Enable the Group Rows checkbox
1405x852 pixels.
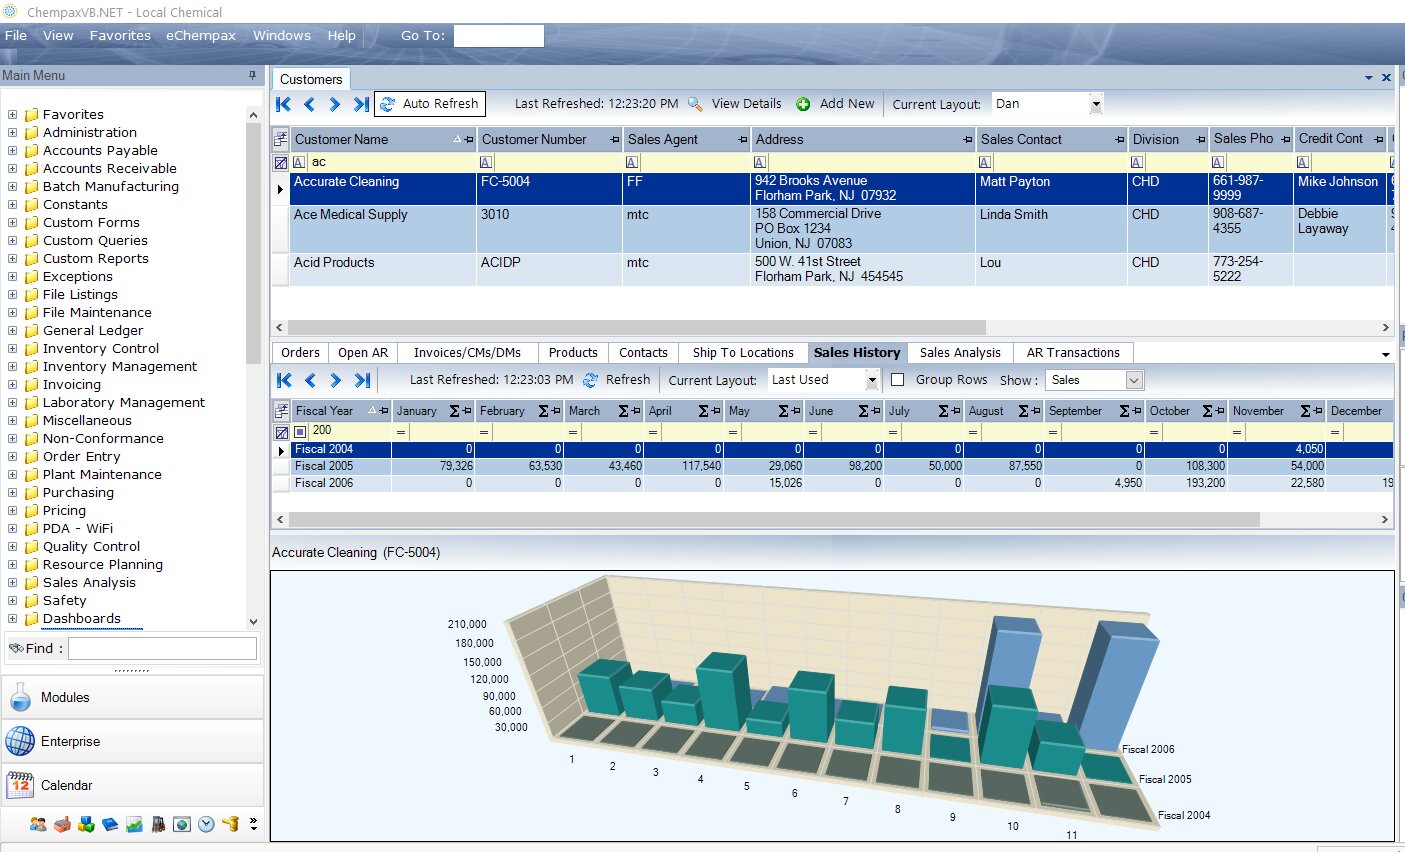coord(897,380)
